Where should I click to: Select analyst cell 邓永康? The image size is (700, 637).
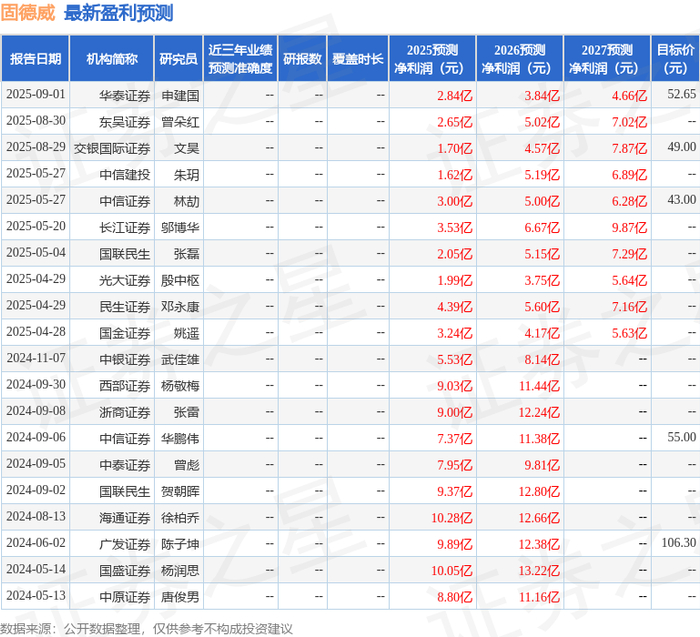point(180,306)
